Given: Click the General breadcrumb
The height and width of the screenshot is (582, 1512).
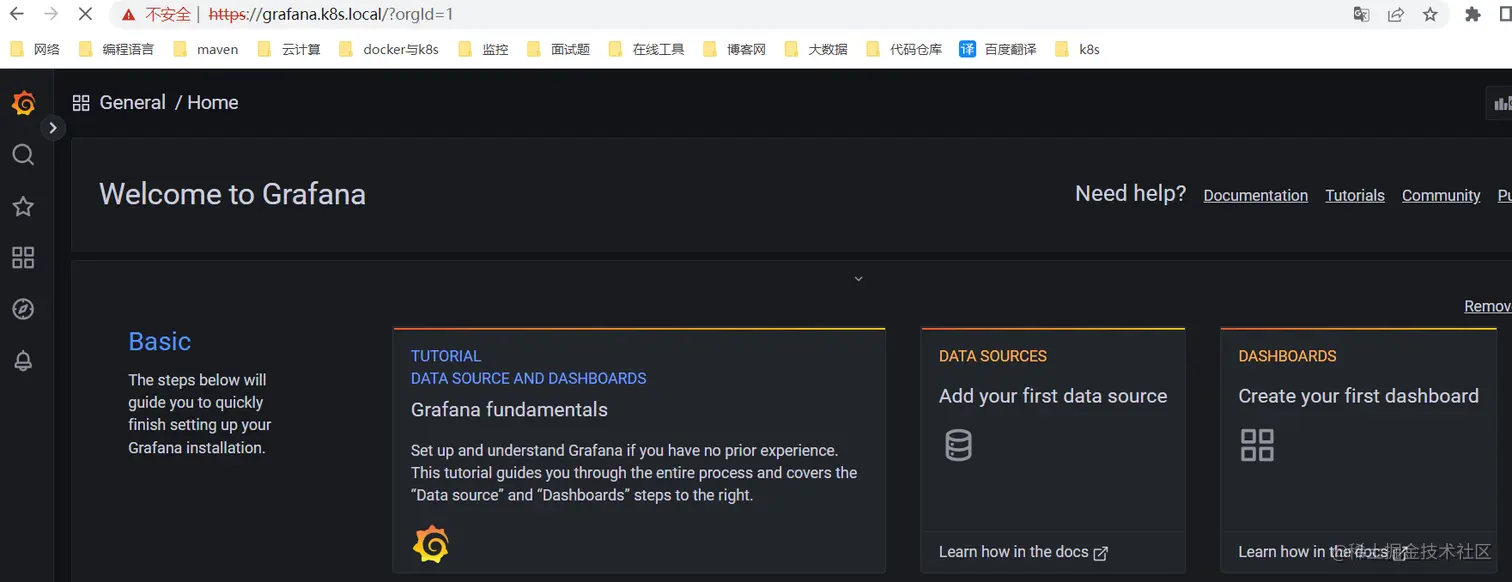Looking at the screenshot, I should [133, 103].
